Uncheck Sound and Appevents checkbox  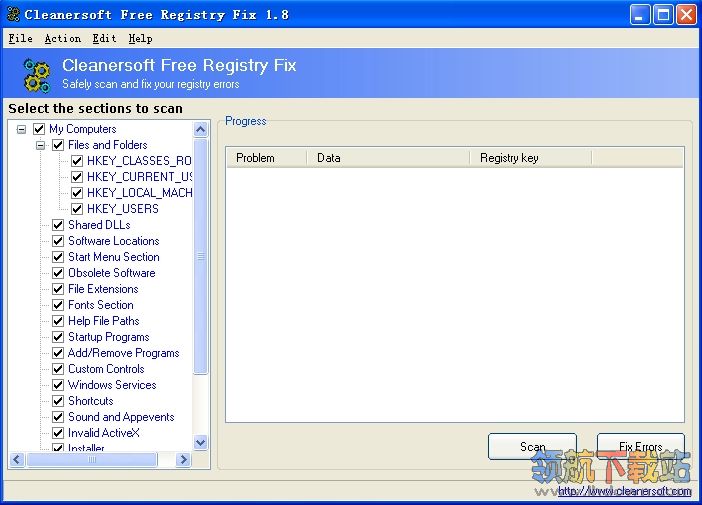tap(58, 417)
